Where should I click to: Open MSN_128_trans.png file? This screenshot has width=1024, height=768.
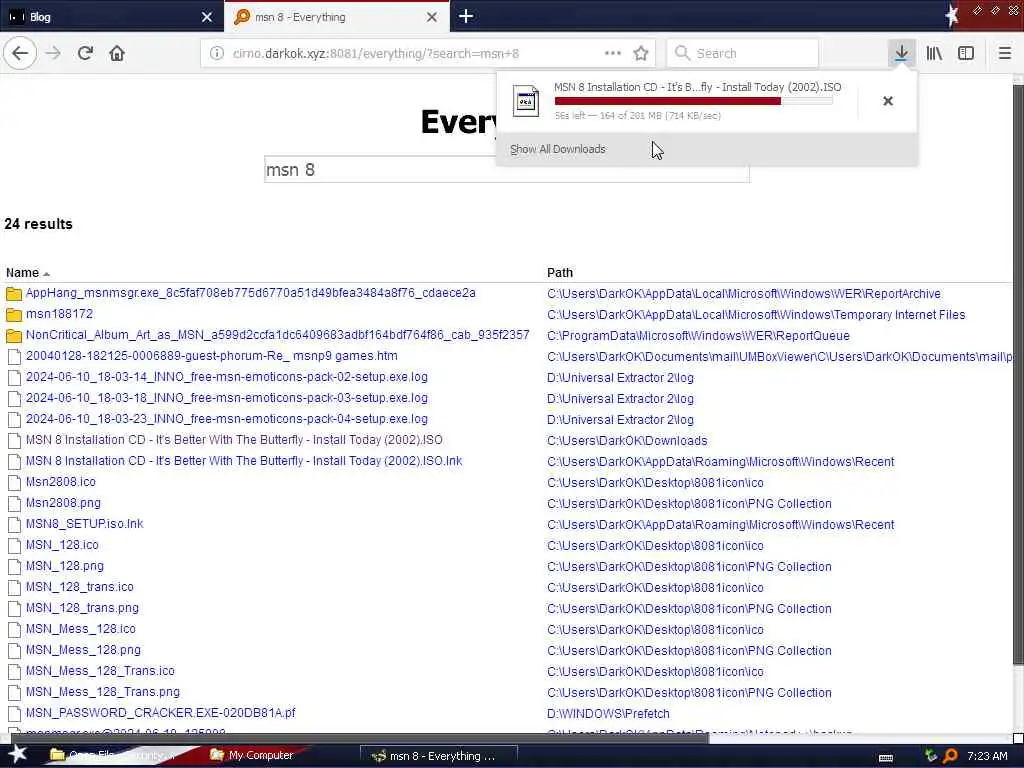coord(82,607)
